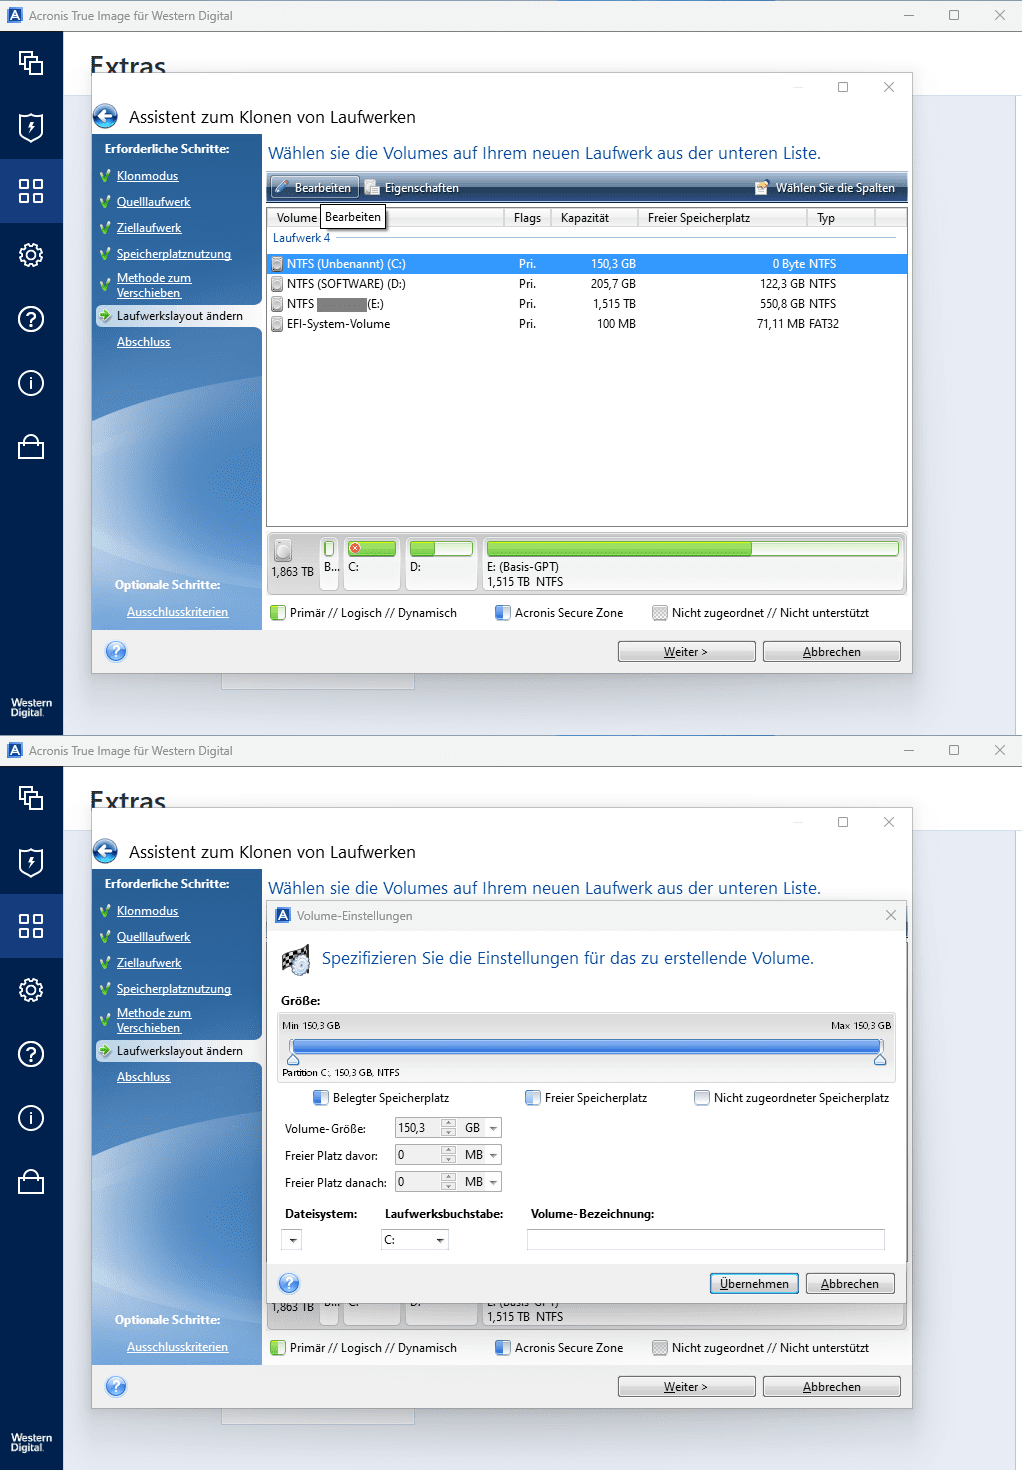Sort by Freier Speicherplatz column header
Screen dimensions: 1022x1470
(722, 217)
